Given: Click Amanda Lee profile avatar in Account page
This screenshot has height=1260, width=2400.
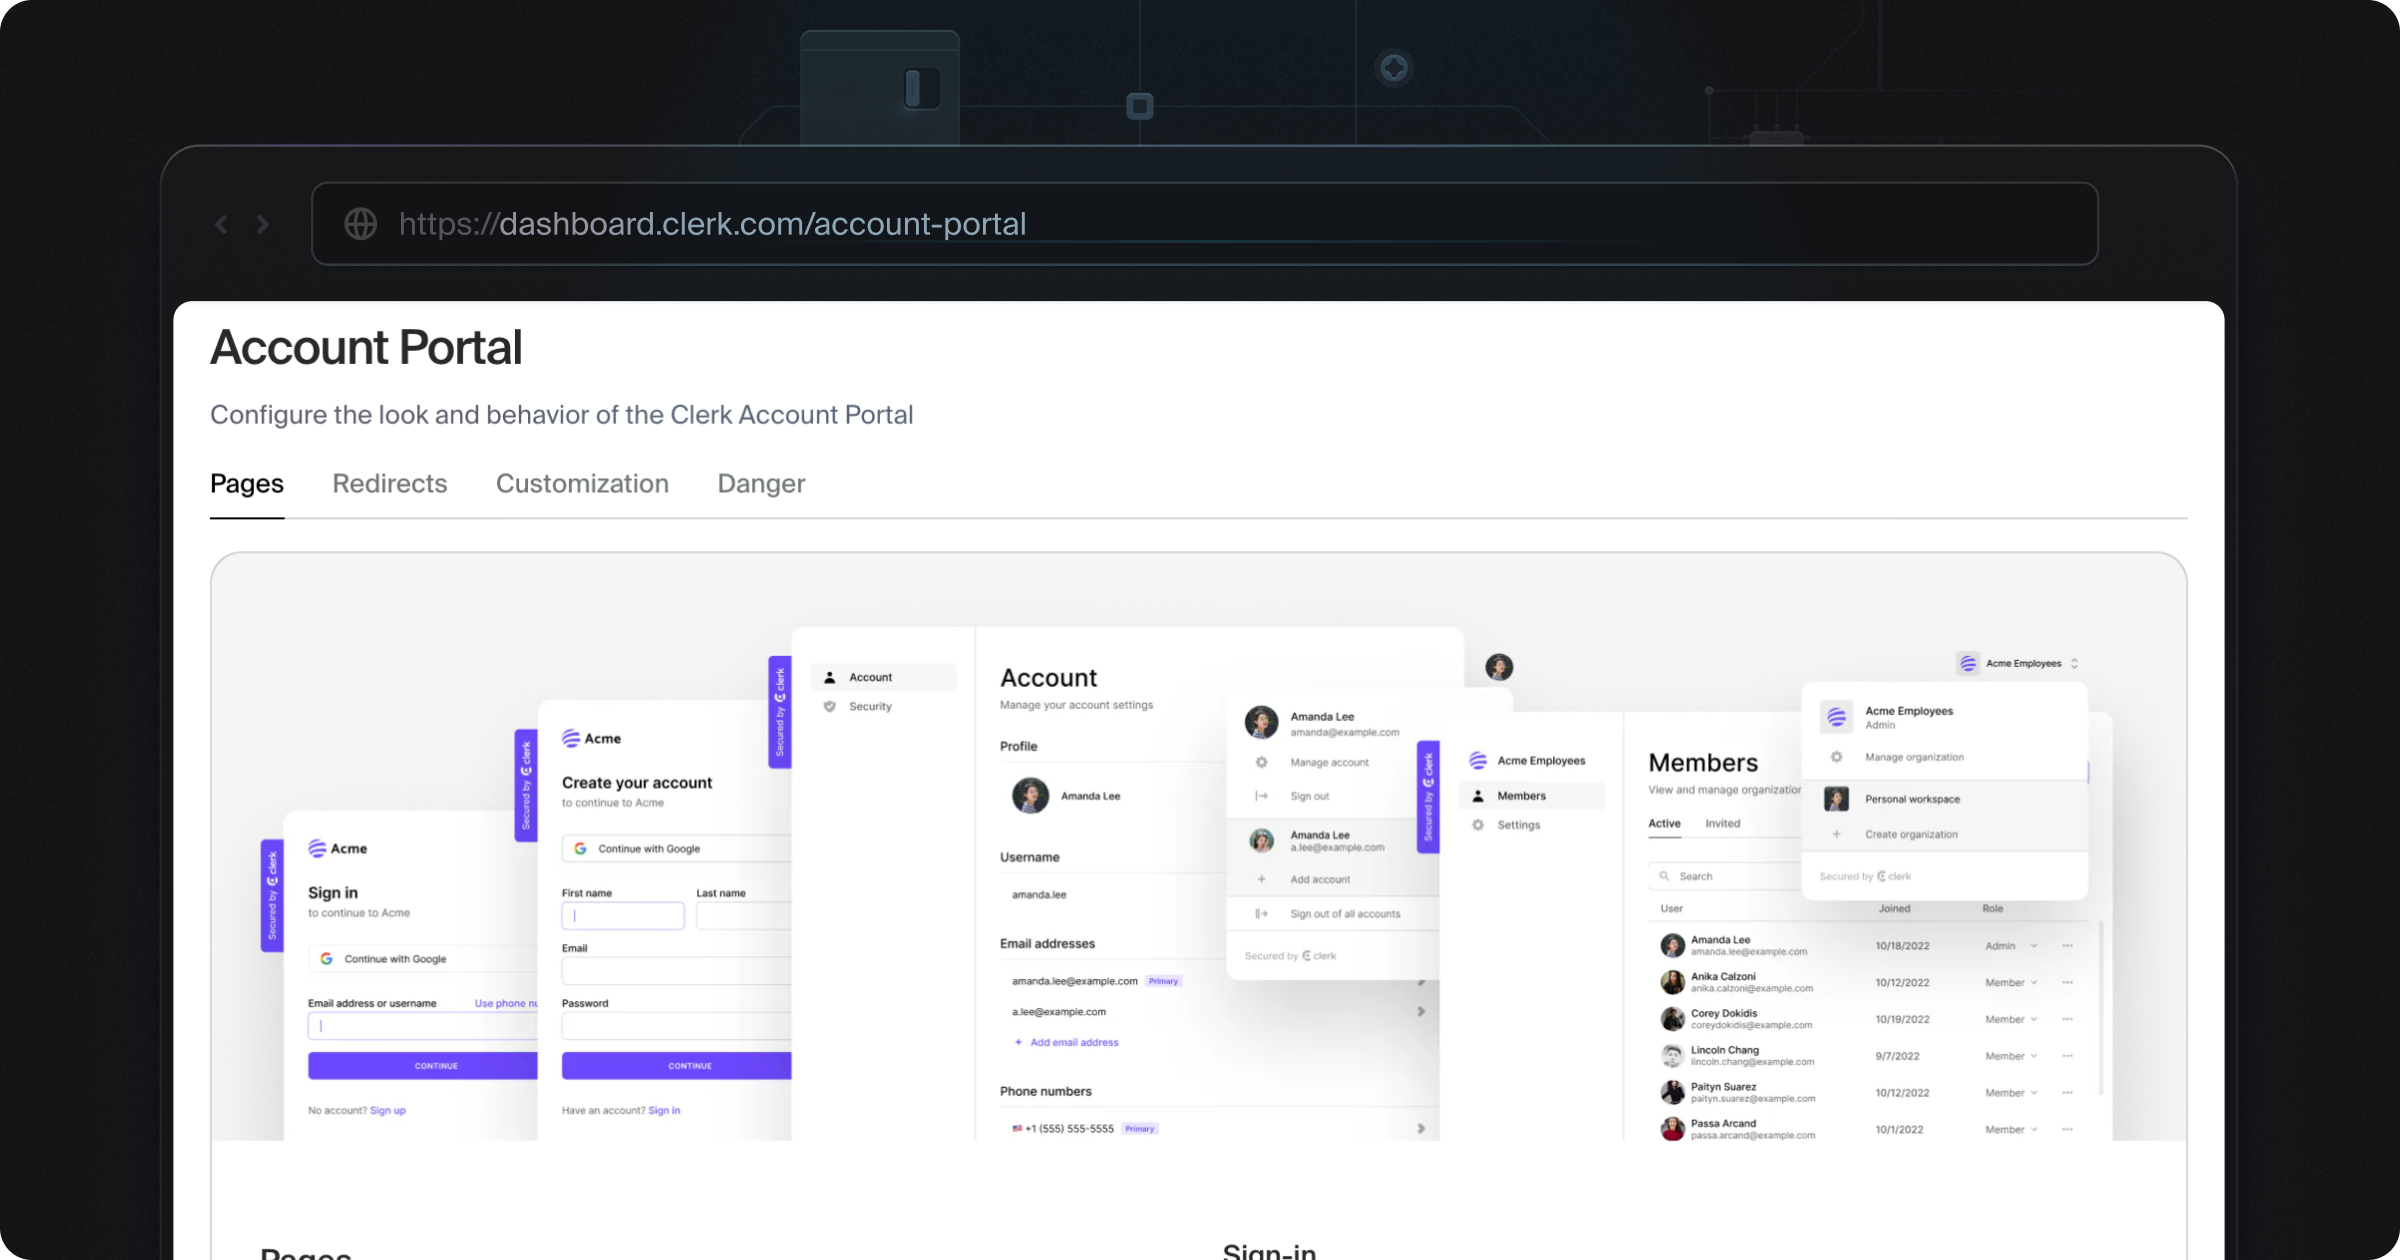Looking at the screenshot, I should coord(1030,796).
